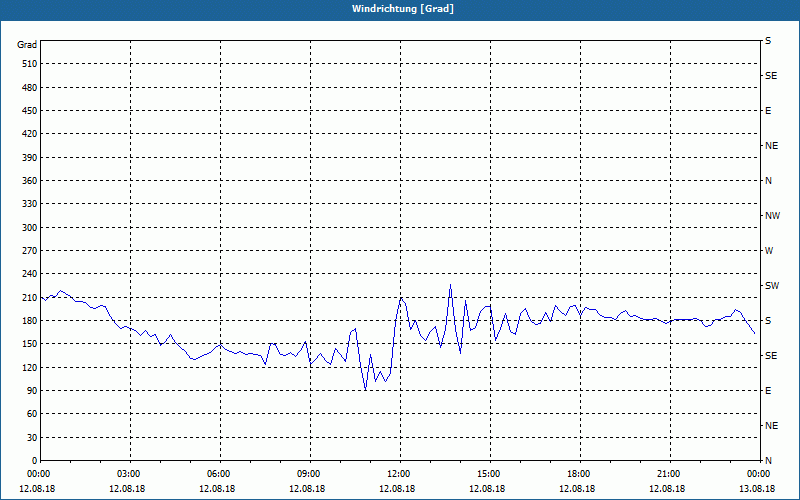Image resolution: width=800 pixels, height=500 pixels.
Task: Click the 120 degree axis value
Action: [x=30, y=367]
